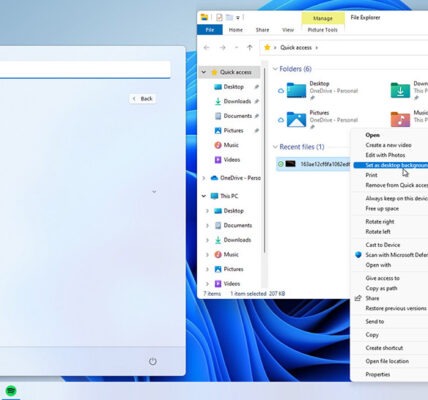Click the search field in Start panel
Viewport: 428px width, 400px height.
tap(85, 70)
